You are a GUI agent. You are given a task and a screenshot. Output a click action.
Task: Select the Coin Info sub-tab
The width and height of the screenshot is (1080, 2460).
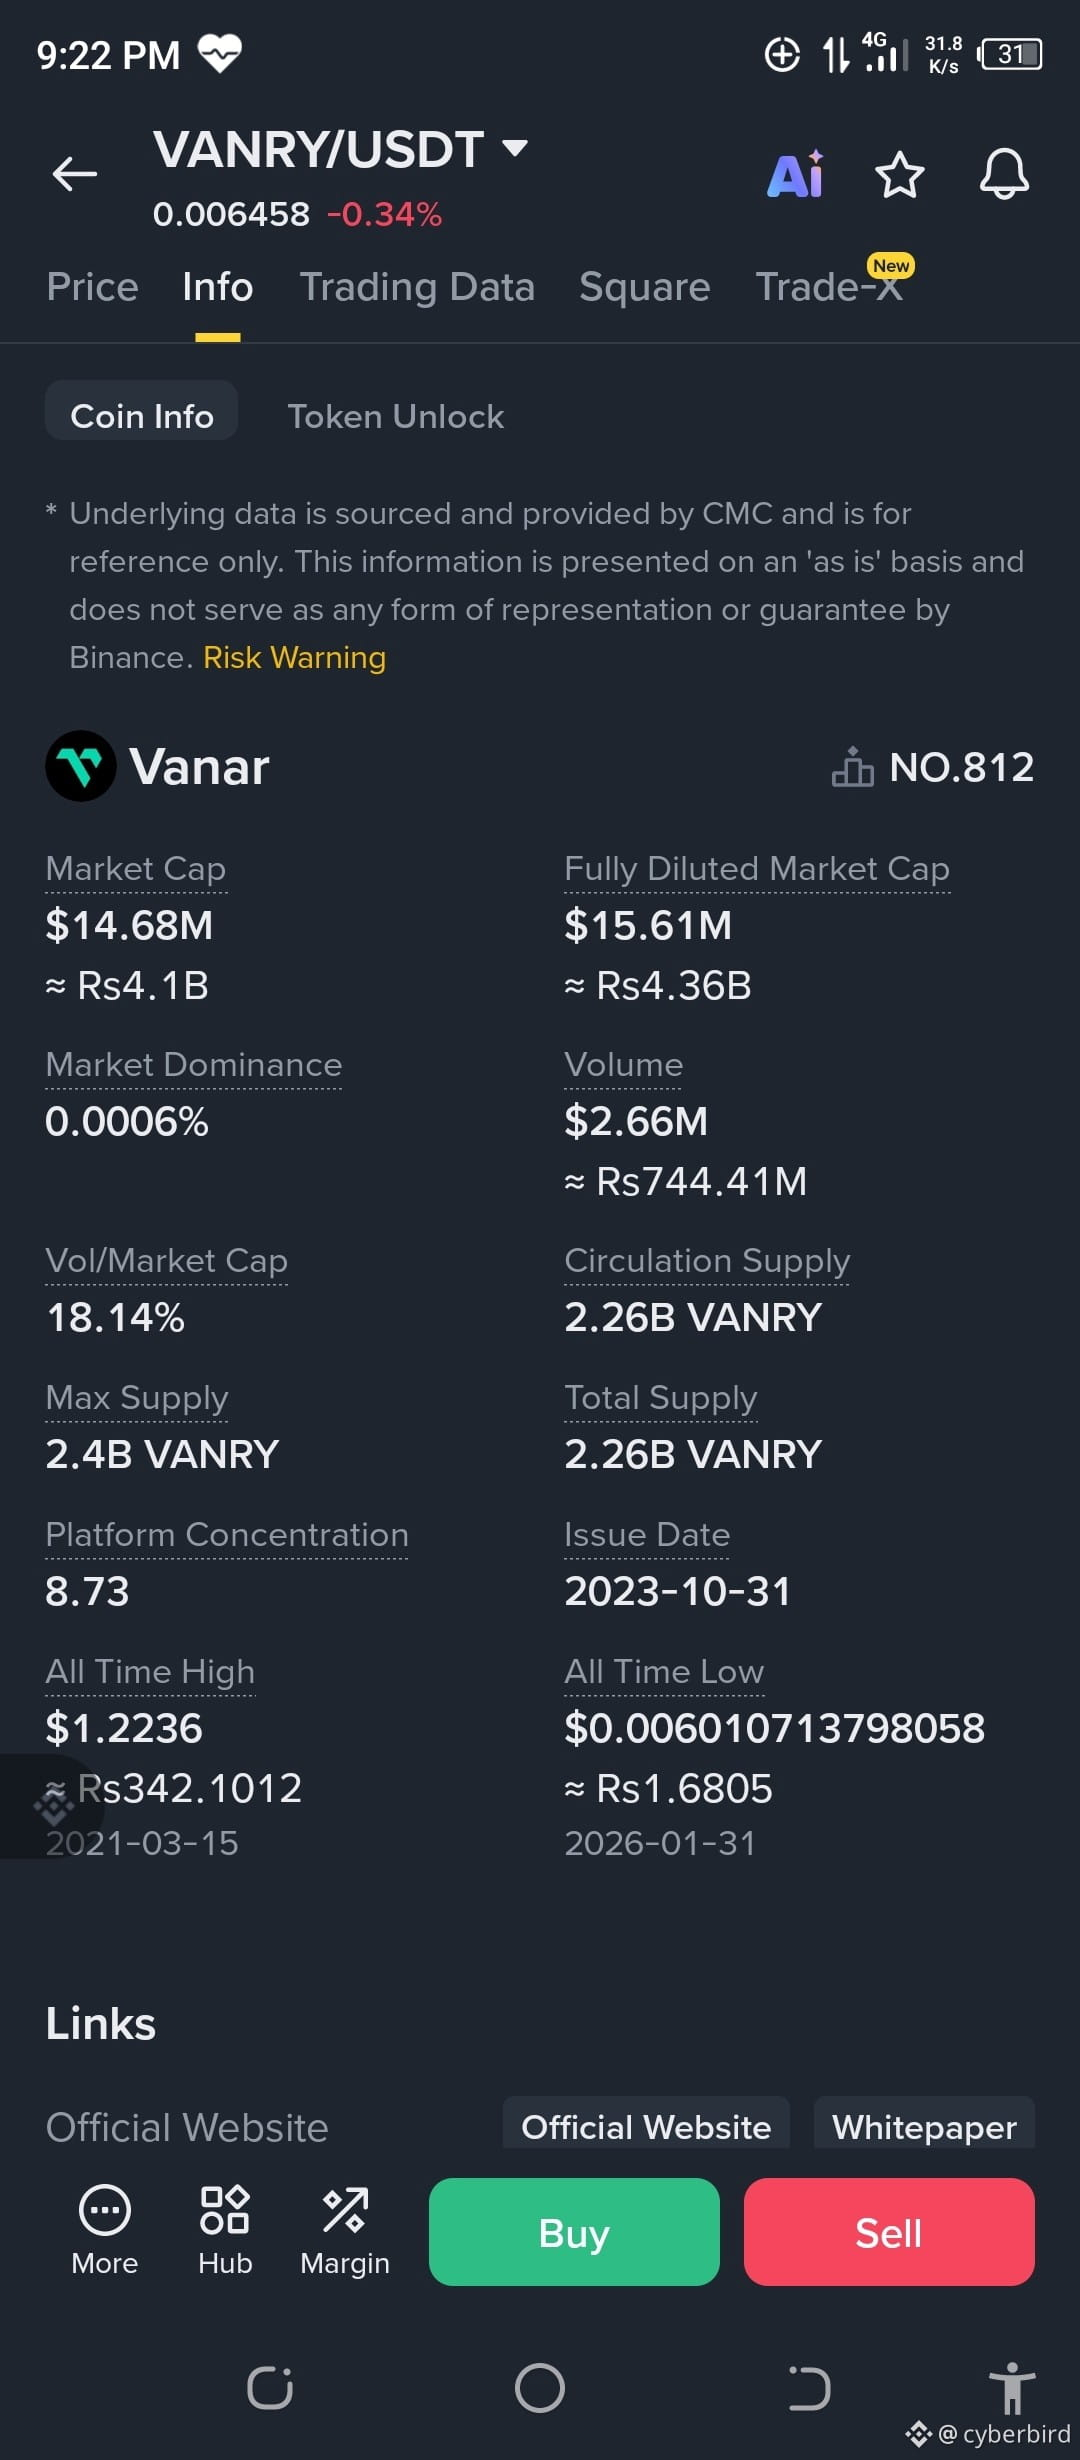142,416
